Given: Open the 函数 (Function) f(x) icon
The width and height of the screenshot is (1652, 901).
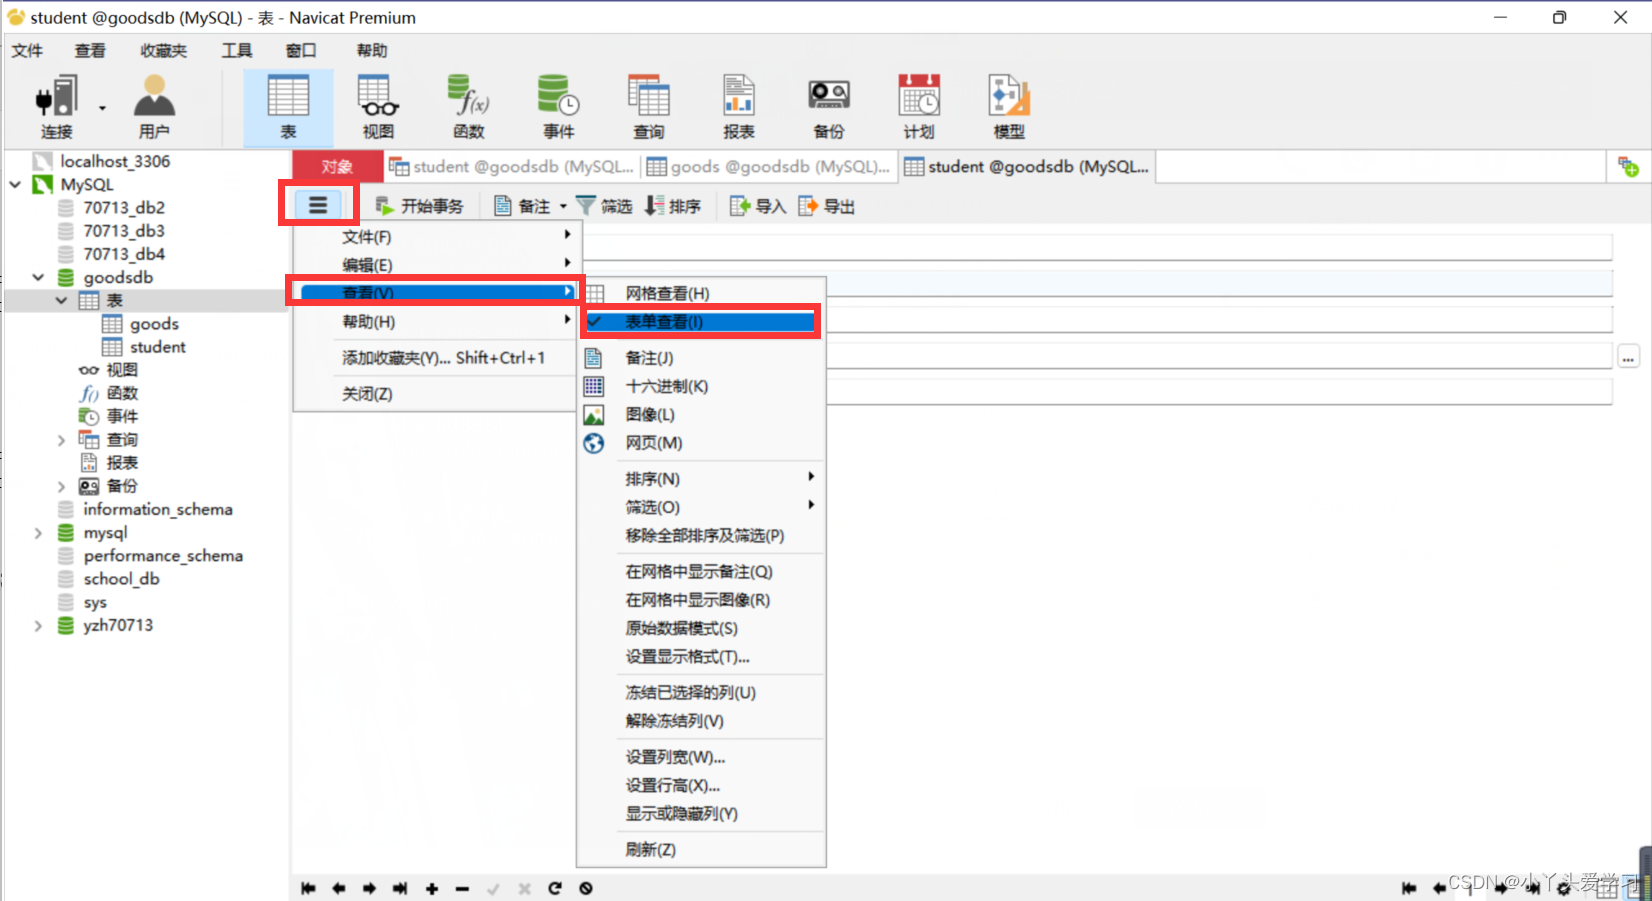Looking at the screenshot, I should click(x=468, y=107).
